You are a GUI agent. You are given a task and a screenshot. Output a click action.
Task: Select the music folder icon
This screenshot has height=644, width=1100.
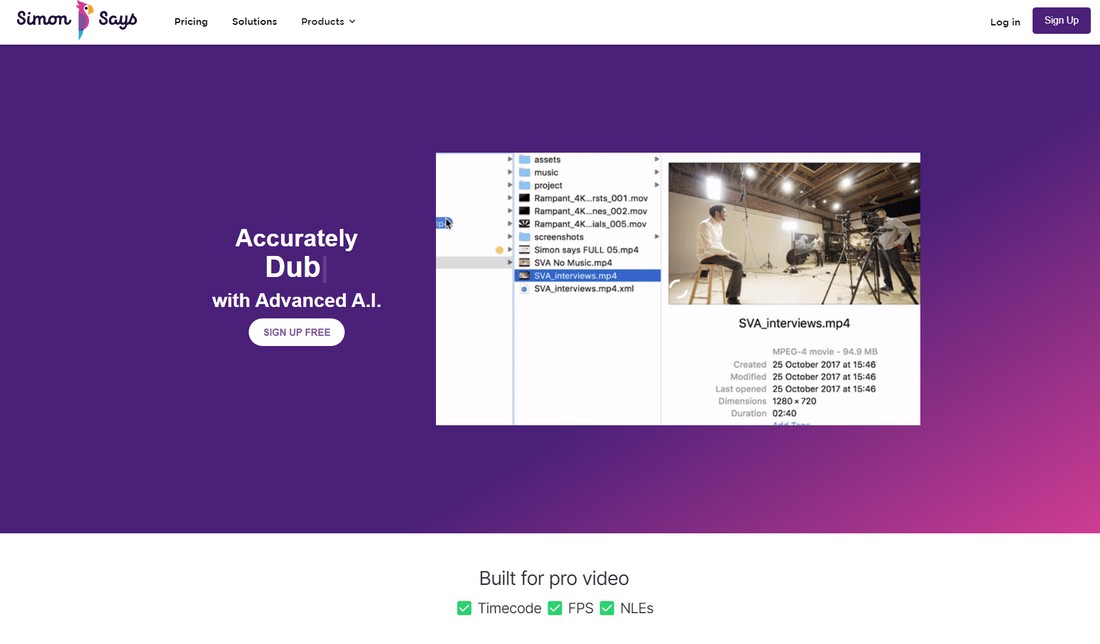(524, 173)
